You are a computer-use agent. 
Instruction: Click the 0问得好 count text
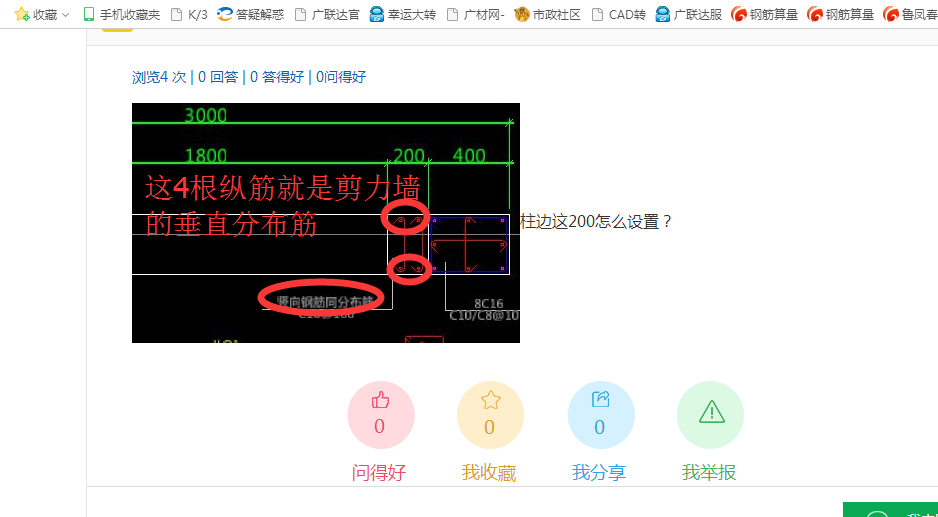pyautogui.click(x=341, y=77)
